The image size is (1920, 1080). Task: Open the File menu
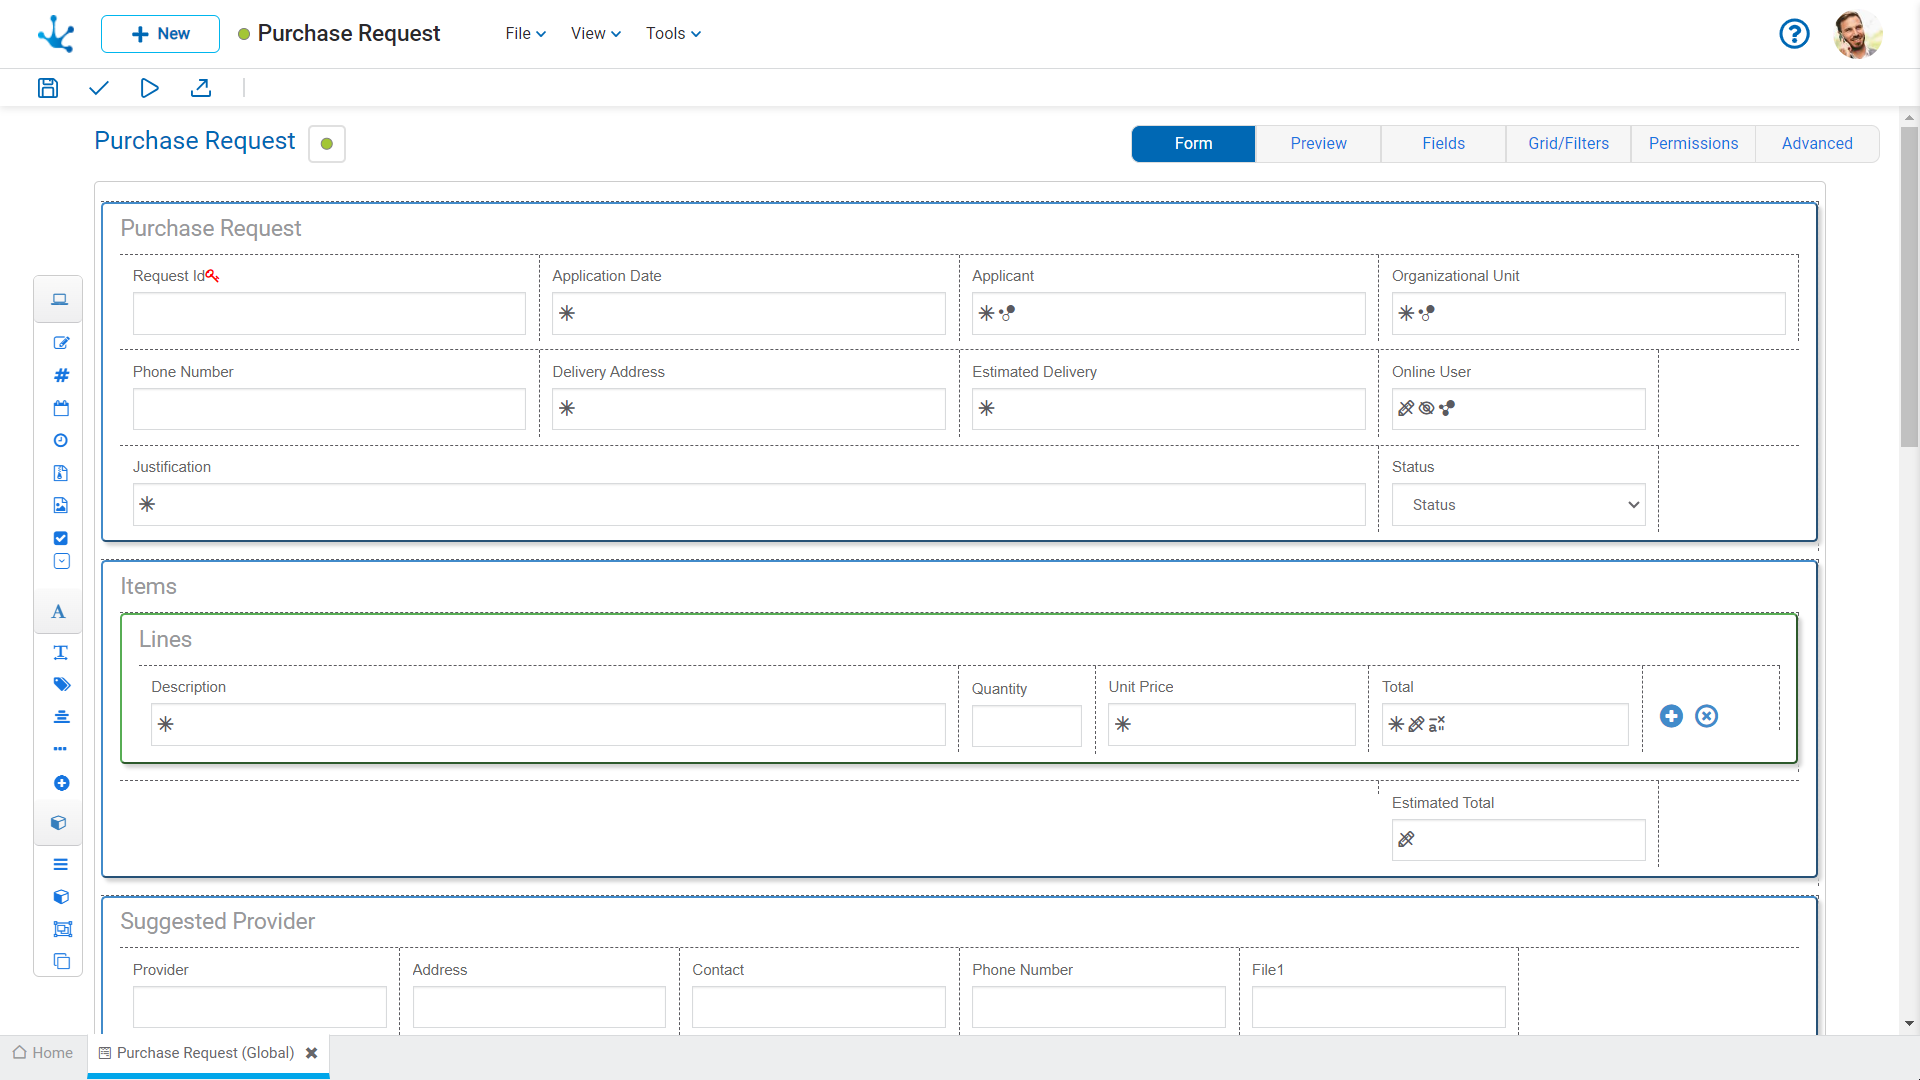(524, 33)
